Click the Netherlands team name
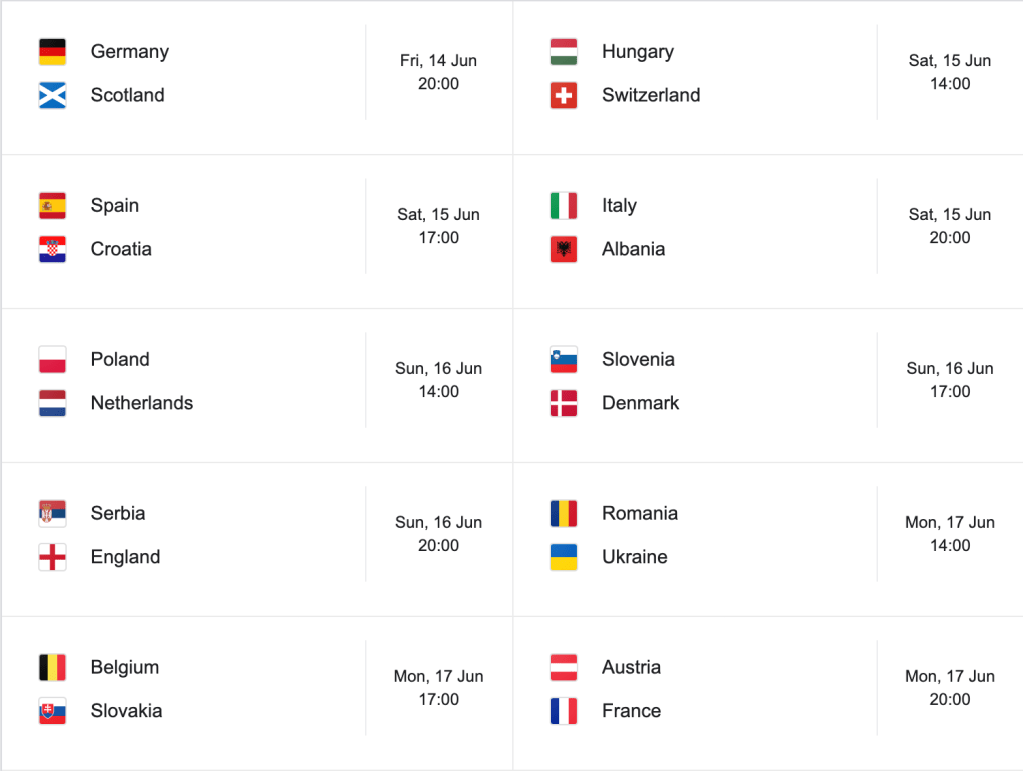The image size is (1023, 771). click(x=142, y=404)
